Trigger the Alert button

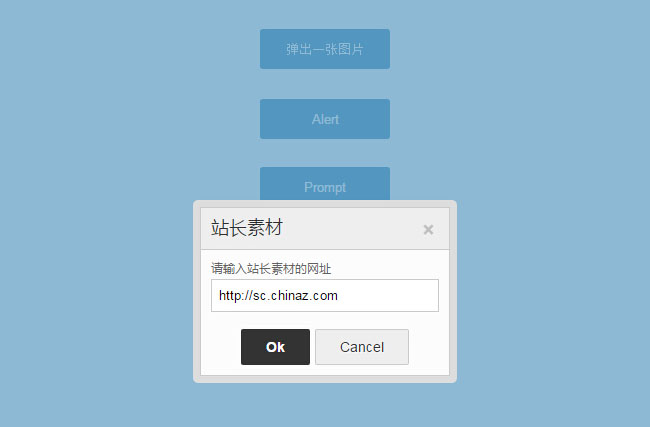(x=325, y=119)
